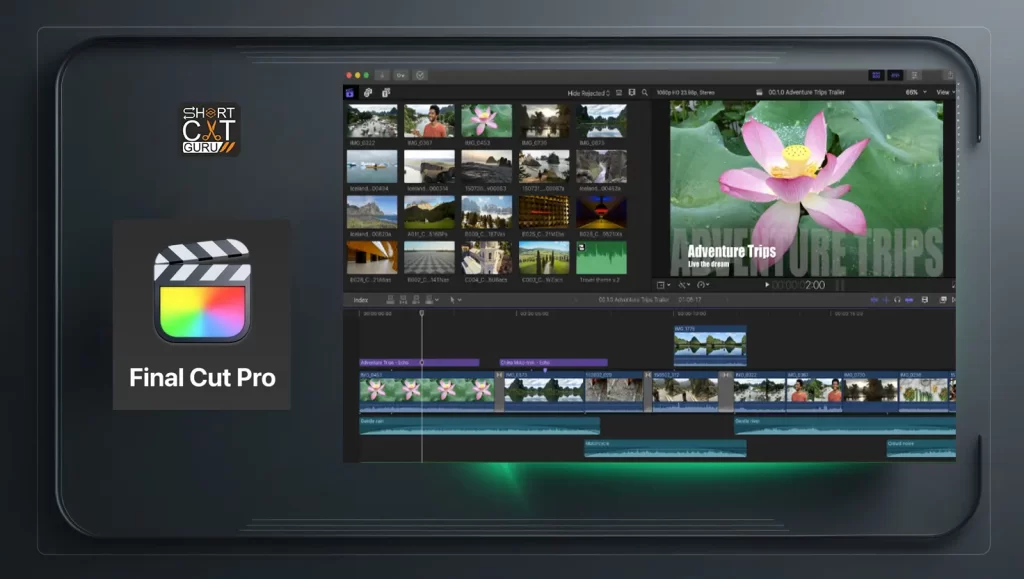Toggle timeline snapping button
The width and height of the screenshot is (1024, 579).
tap(909, 300)
